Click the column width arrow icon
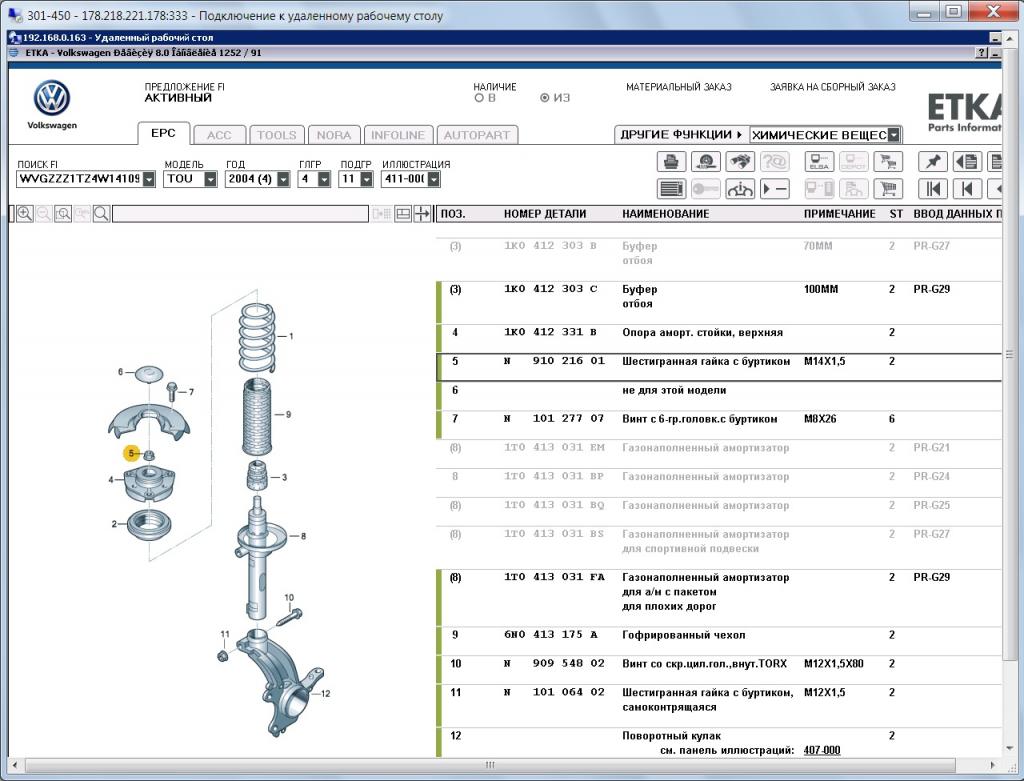 pyautogui.click(x=423, y=214)
